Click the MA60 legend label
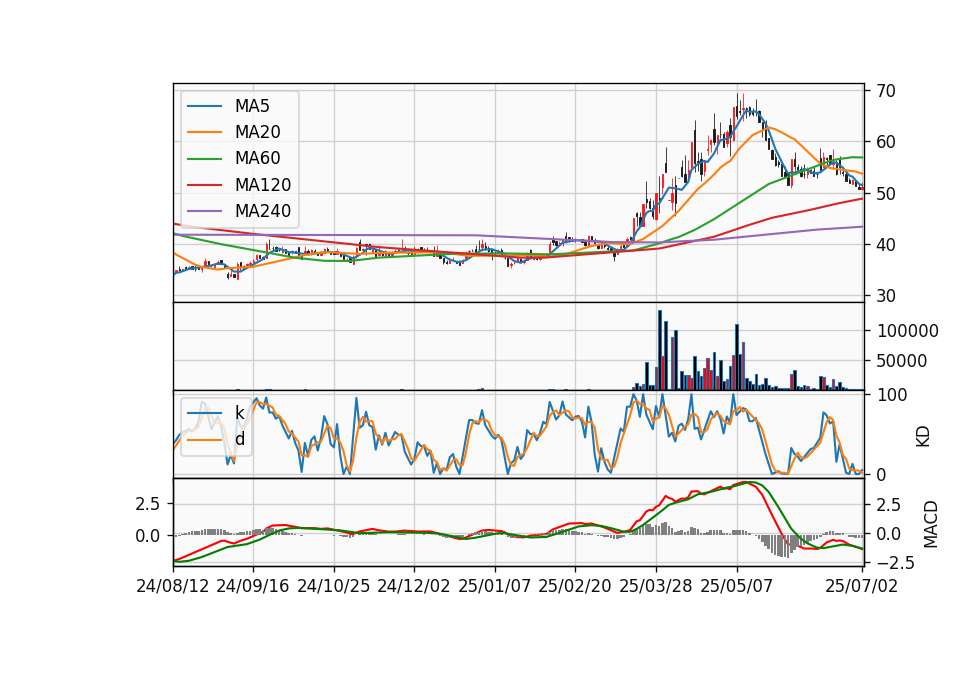Image resolution: width=960 pixels, height=690 pixels. 258,159
